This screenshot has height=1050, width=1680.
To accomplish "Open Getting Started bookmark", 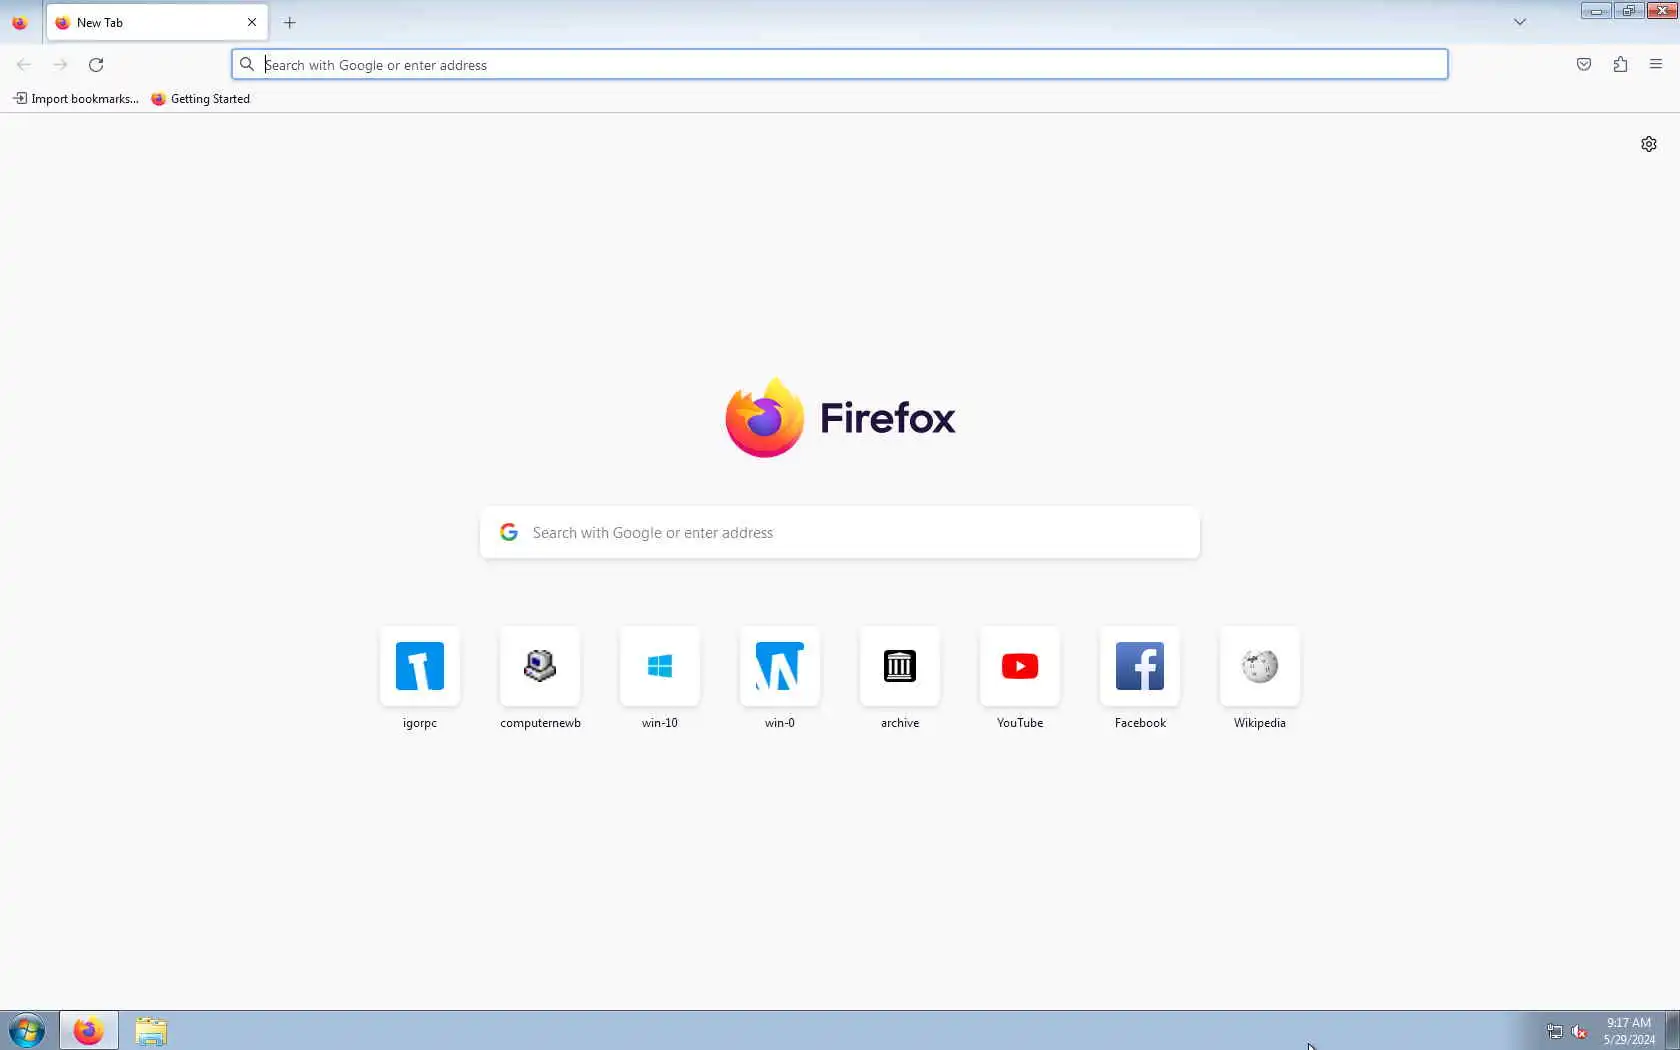I will pos(200,98).
